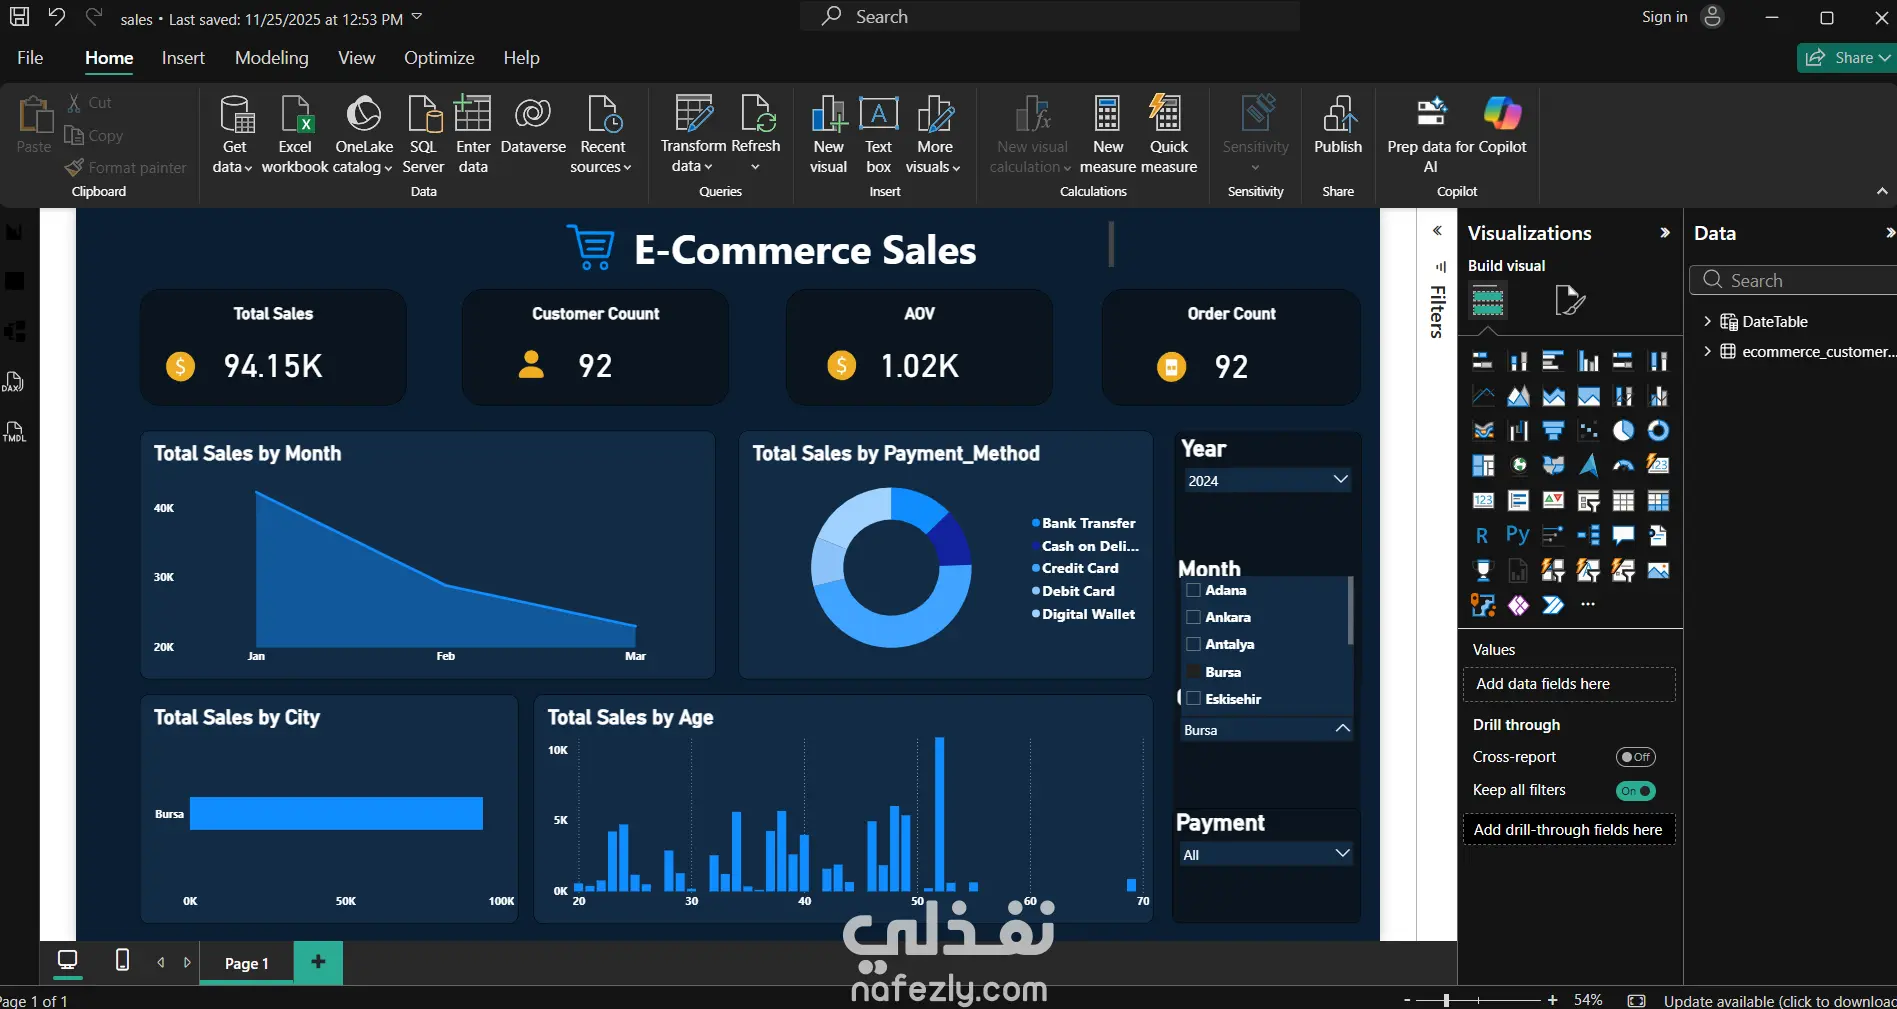Open the Optimize tab

(439, 58)
